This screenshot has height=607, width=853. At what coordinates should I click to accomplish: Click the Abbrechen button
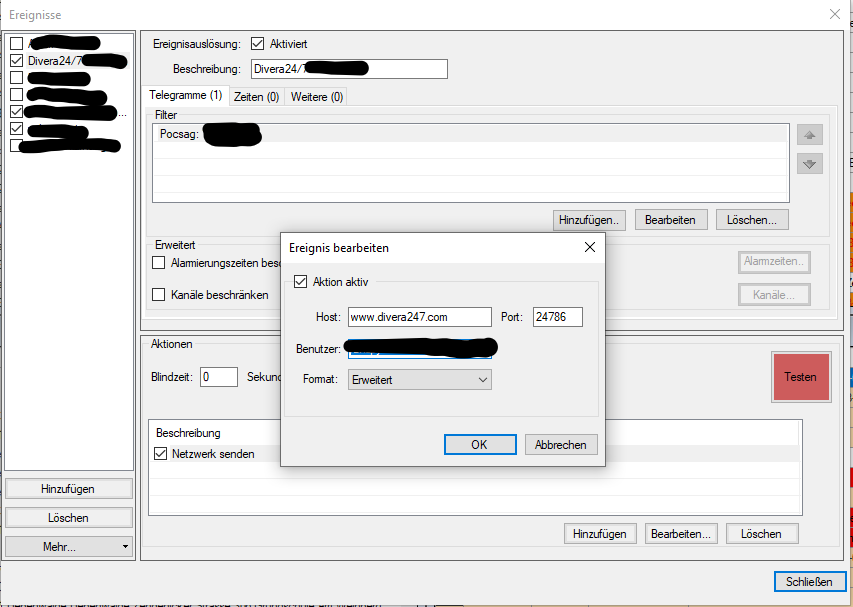[x=561, y=444]
